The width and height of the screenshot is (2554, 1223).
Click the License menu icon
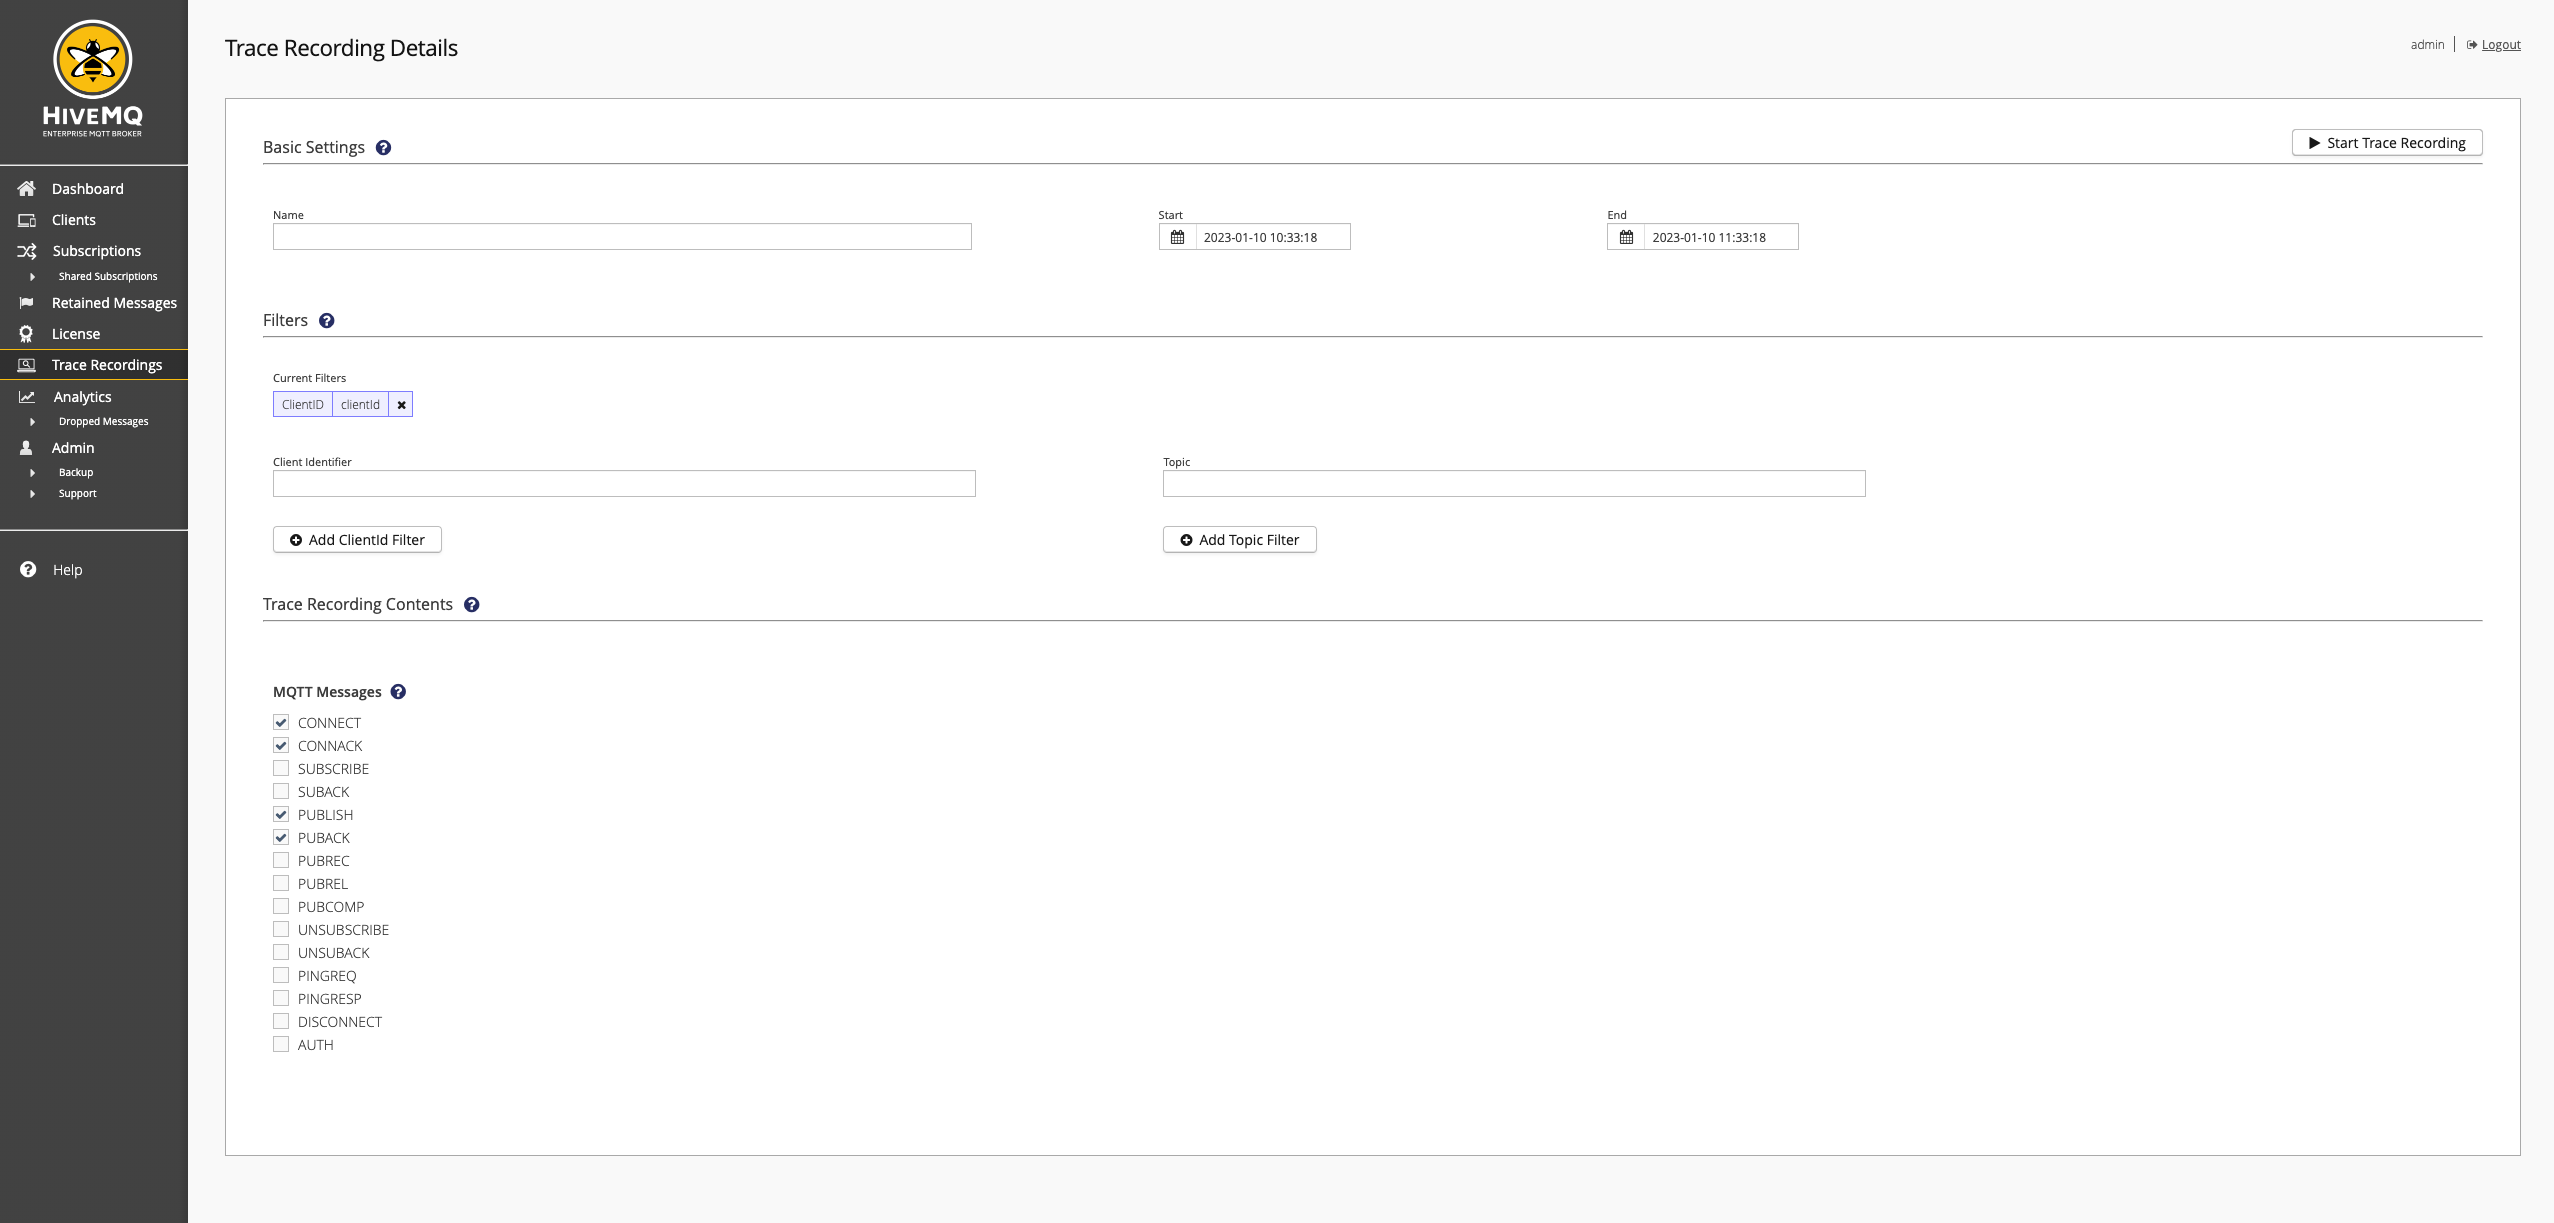24,332
